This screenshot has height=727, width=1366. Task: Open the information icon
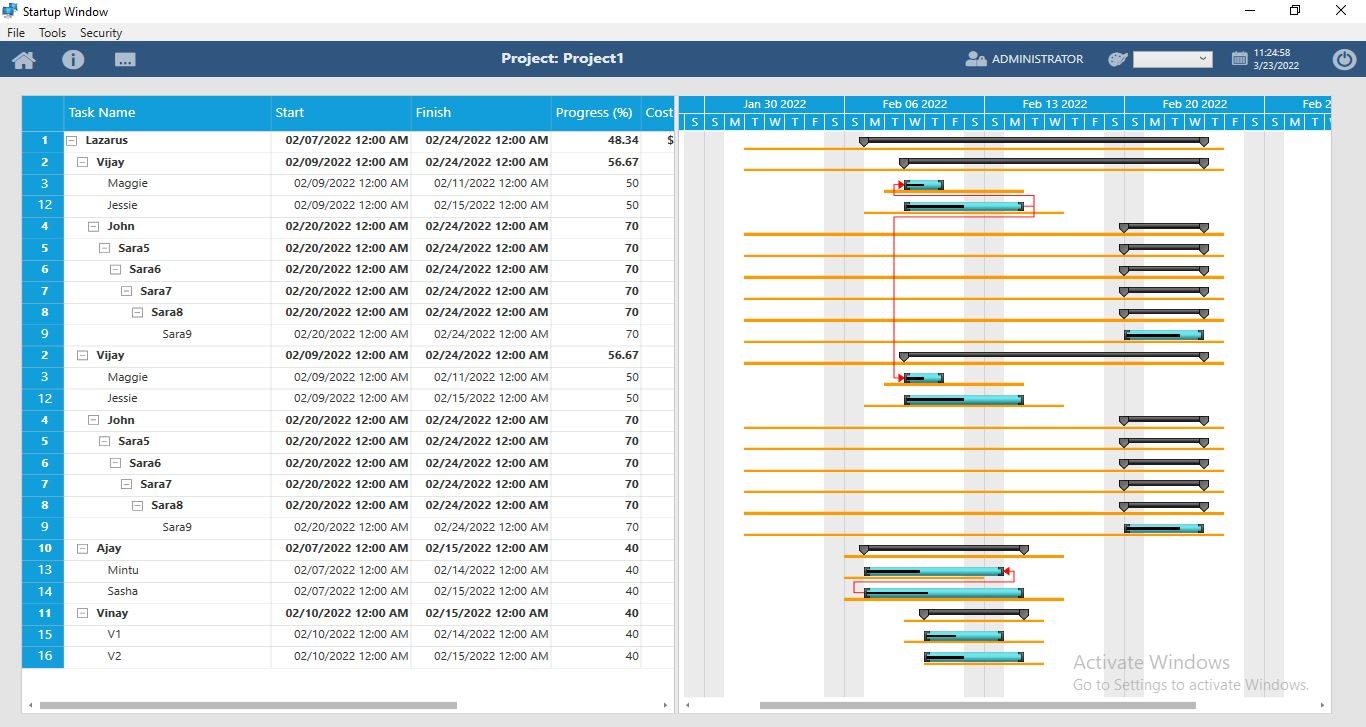point(73,60)
